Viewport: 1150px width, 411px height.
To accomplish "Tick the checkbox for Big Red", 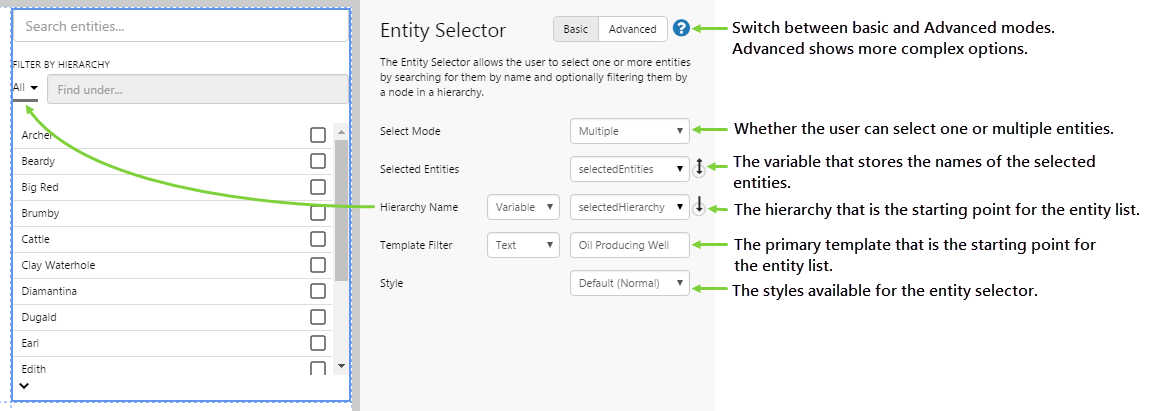I will [x=318, y=187].
